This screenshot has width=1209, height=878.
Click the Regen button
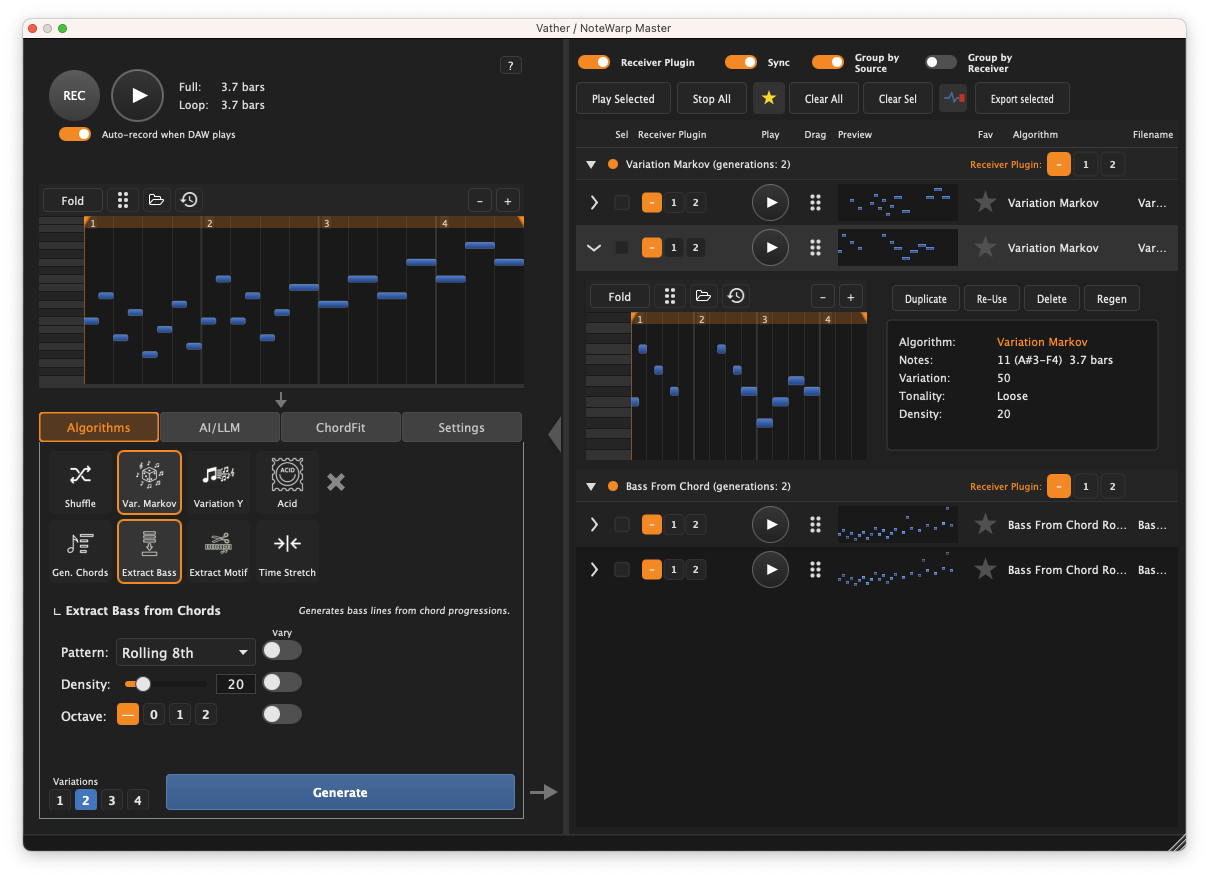pyautogui.click(x=1110, y=298)
